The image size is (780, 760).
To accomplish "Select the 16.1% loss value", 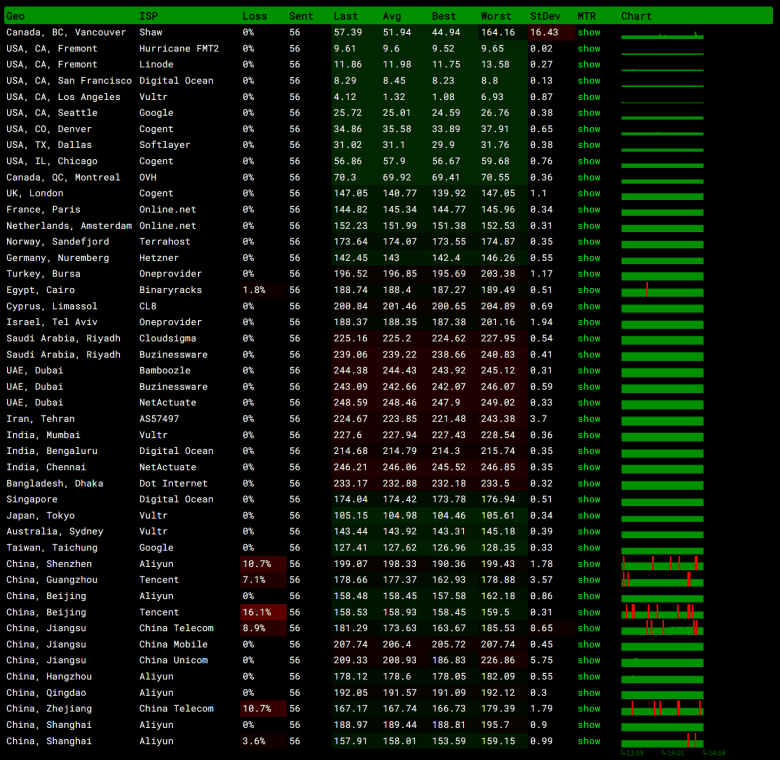I will click(257, 612).
